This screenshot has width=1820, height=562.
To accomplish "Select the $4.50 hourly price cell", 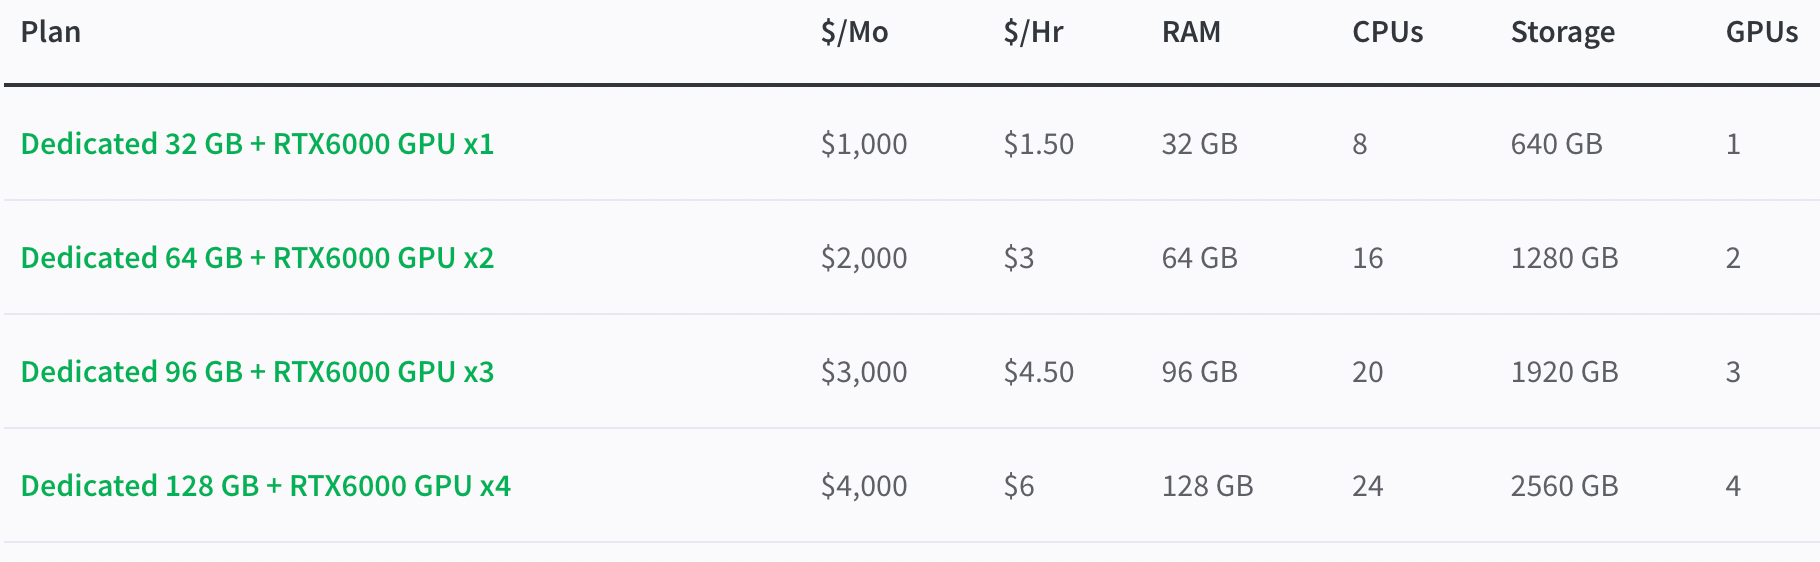I will tap(1038, 372).
